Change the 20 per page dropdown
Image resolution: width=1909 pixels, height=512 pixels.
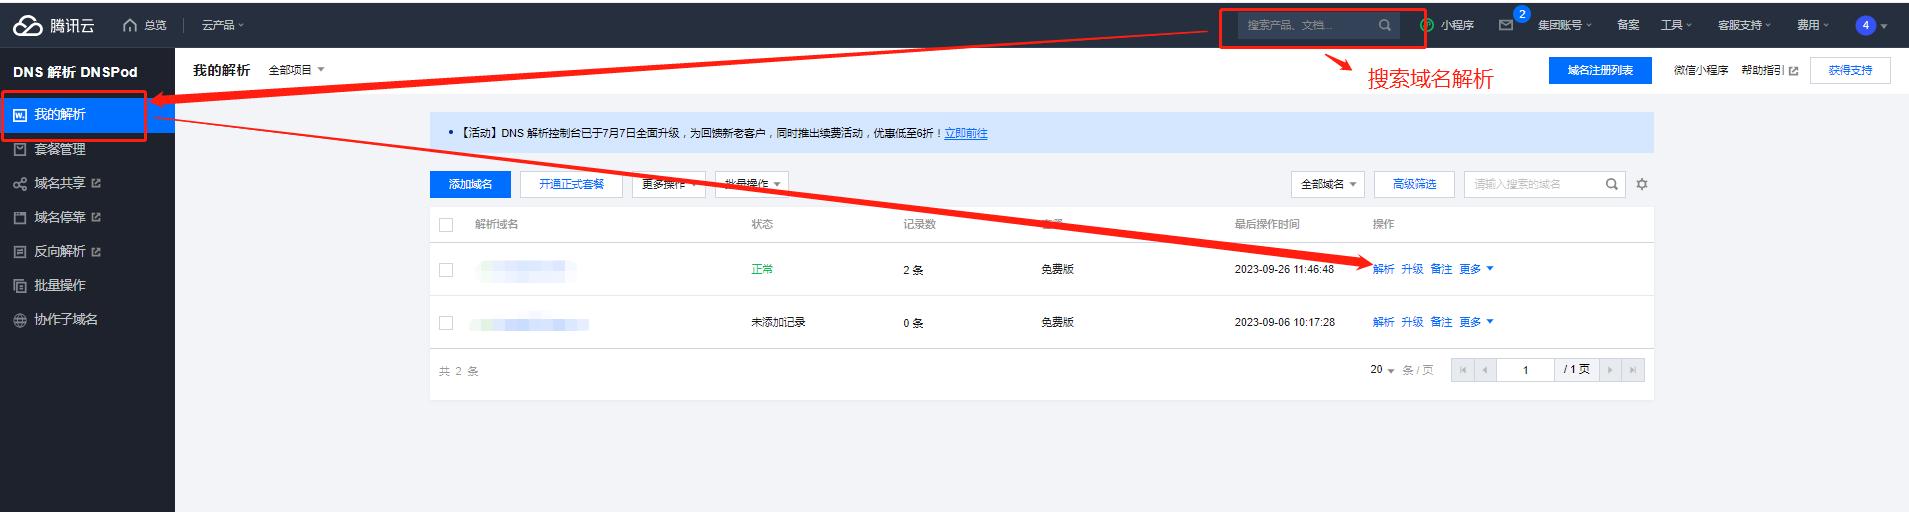pyautogui.click(x=1381, y=370)
